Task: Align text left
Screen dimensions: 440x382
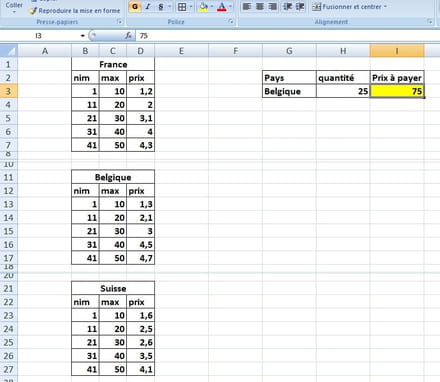Action: pyautogui.click(x=247, y=7)
